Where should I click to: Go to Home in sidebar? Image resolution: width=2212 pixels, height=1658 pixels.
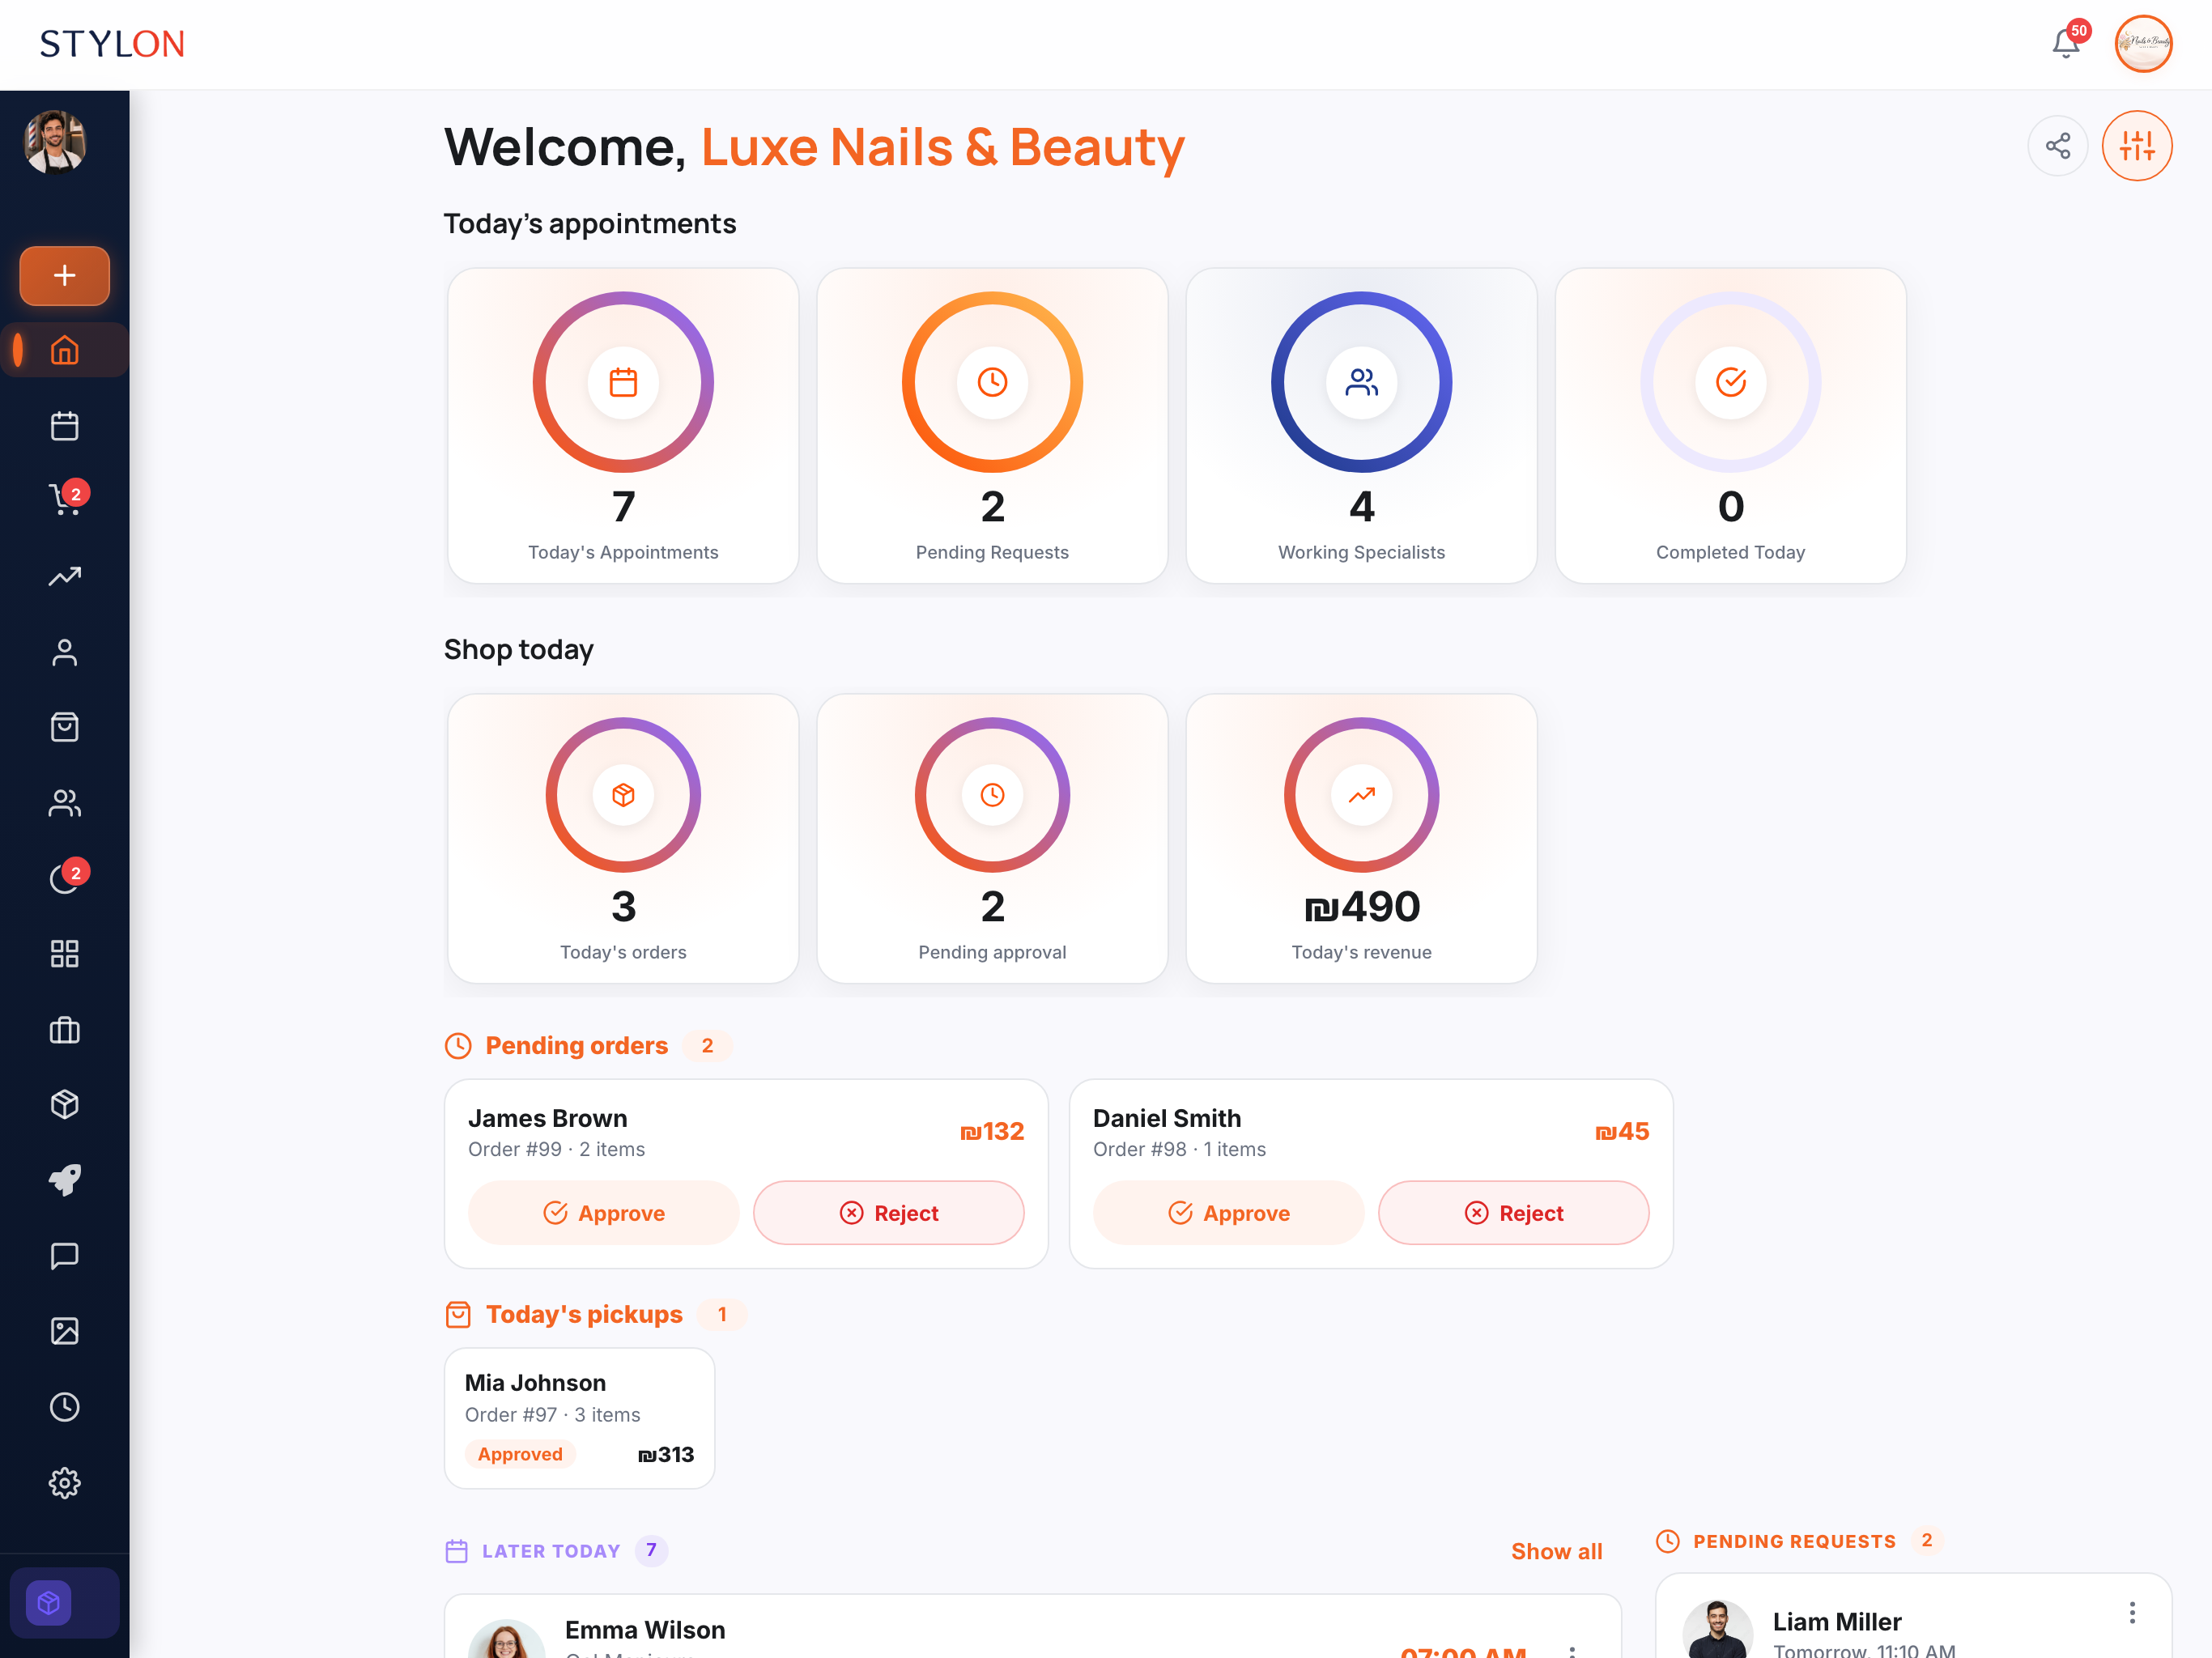coord(65,350)
